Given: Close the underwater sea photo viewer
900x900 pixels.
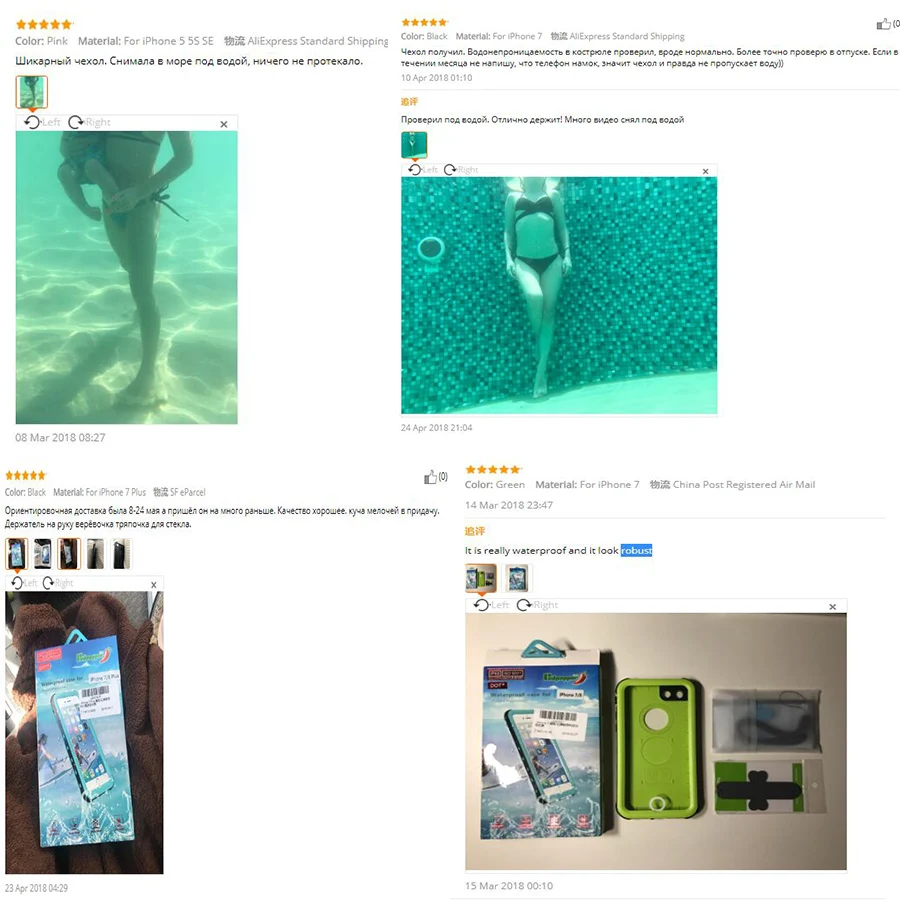Looking at the screenshot, I should [224, 124].
